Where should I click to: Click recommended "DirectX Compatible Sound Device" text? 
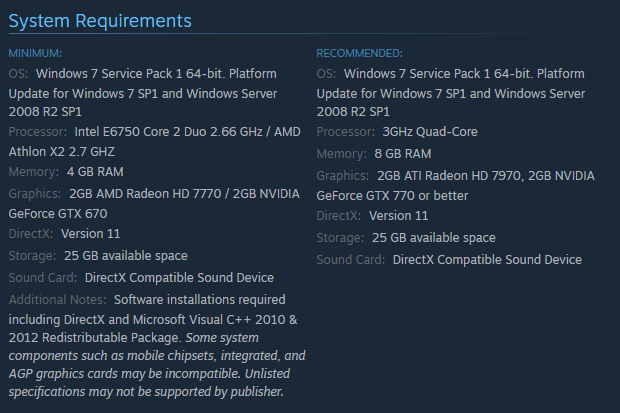pos(487,260)
